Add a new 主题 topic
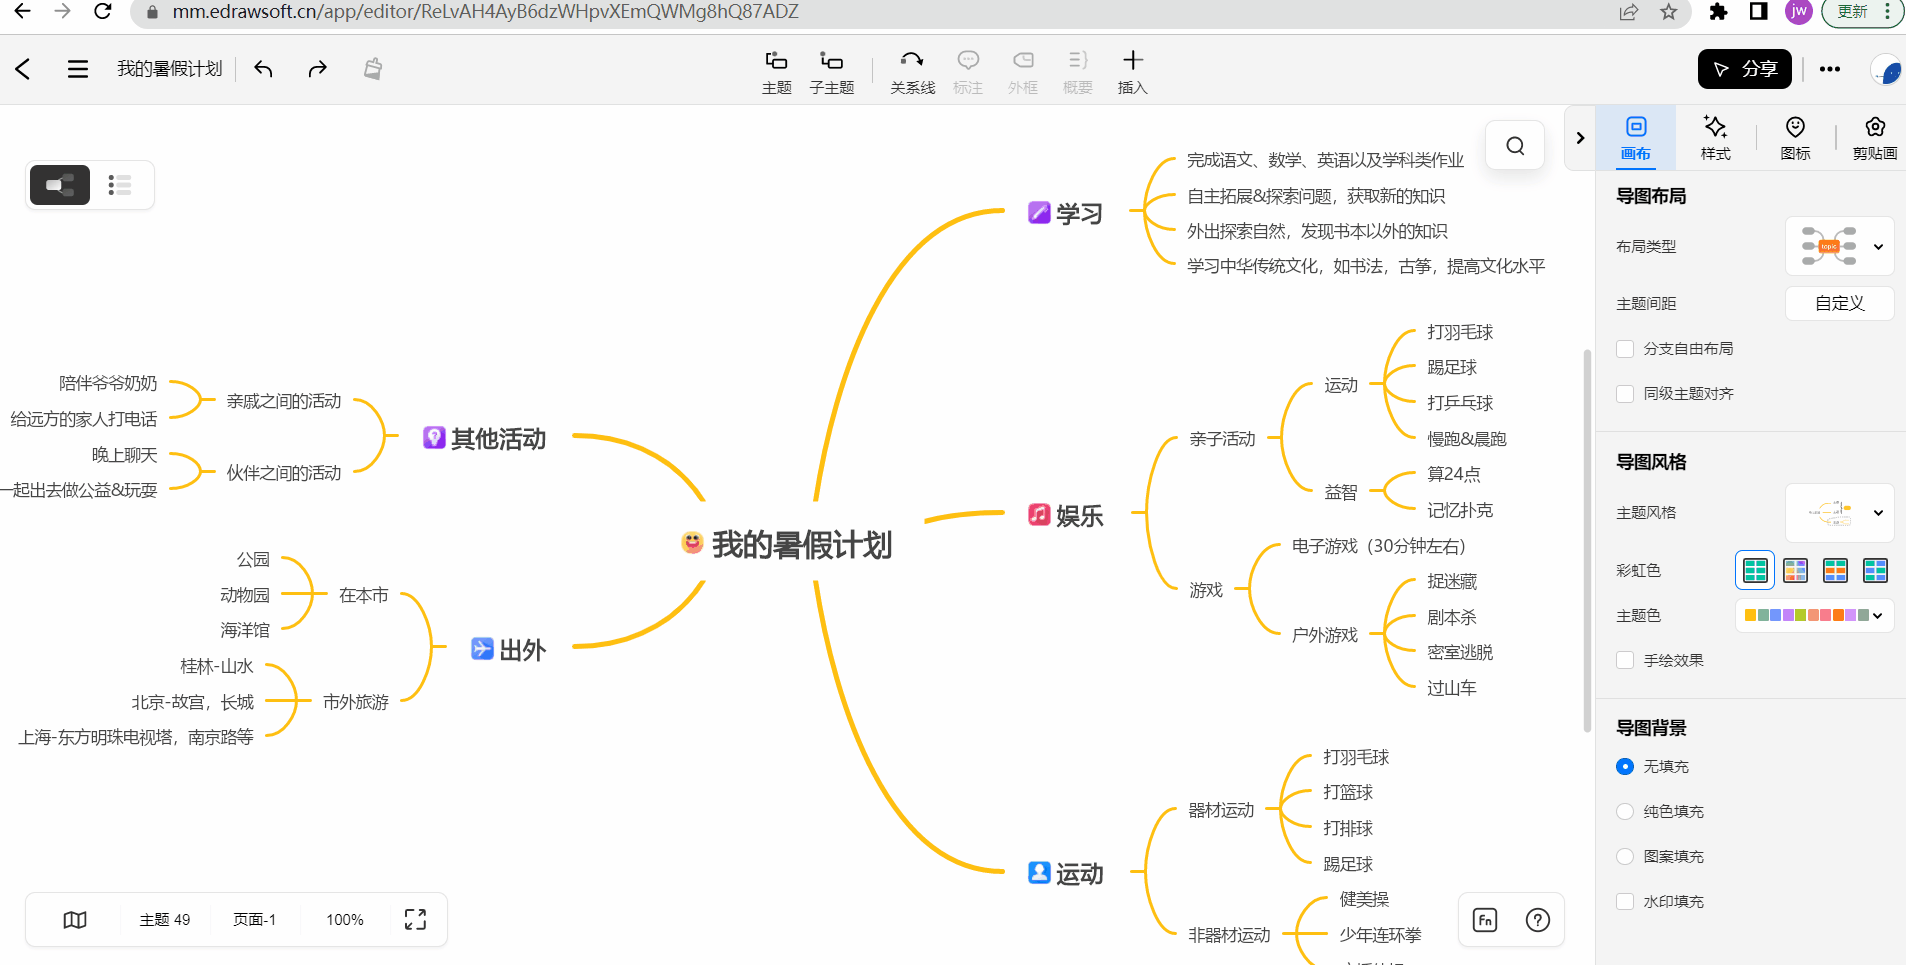This screenshot has height=965, width=1906. click(776, 72)
